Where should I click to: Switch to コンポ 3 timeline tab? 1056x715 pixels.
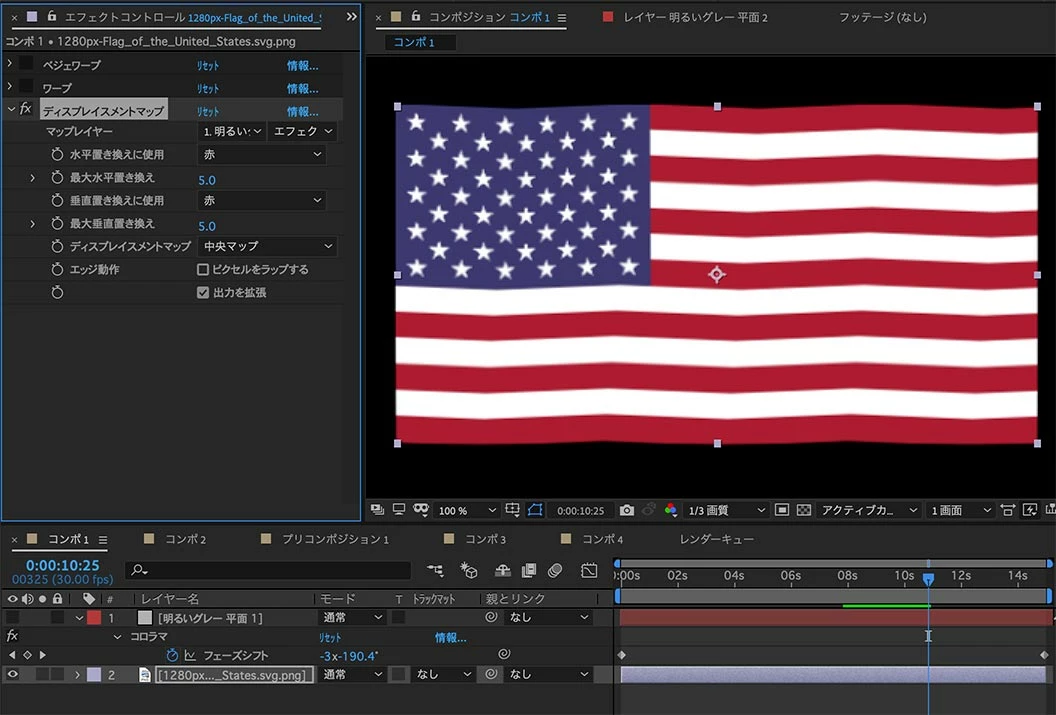tap(485, 539)
